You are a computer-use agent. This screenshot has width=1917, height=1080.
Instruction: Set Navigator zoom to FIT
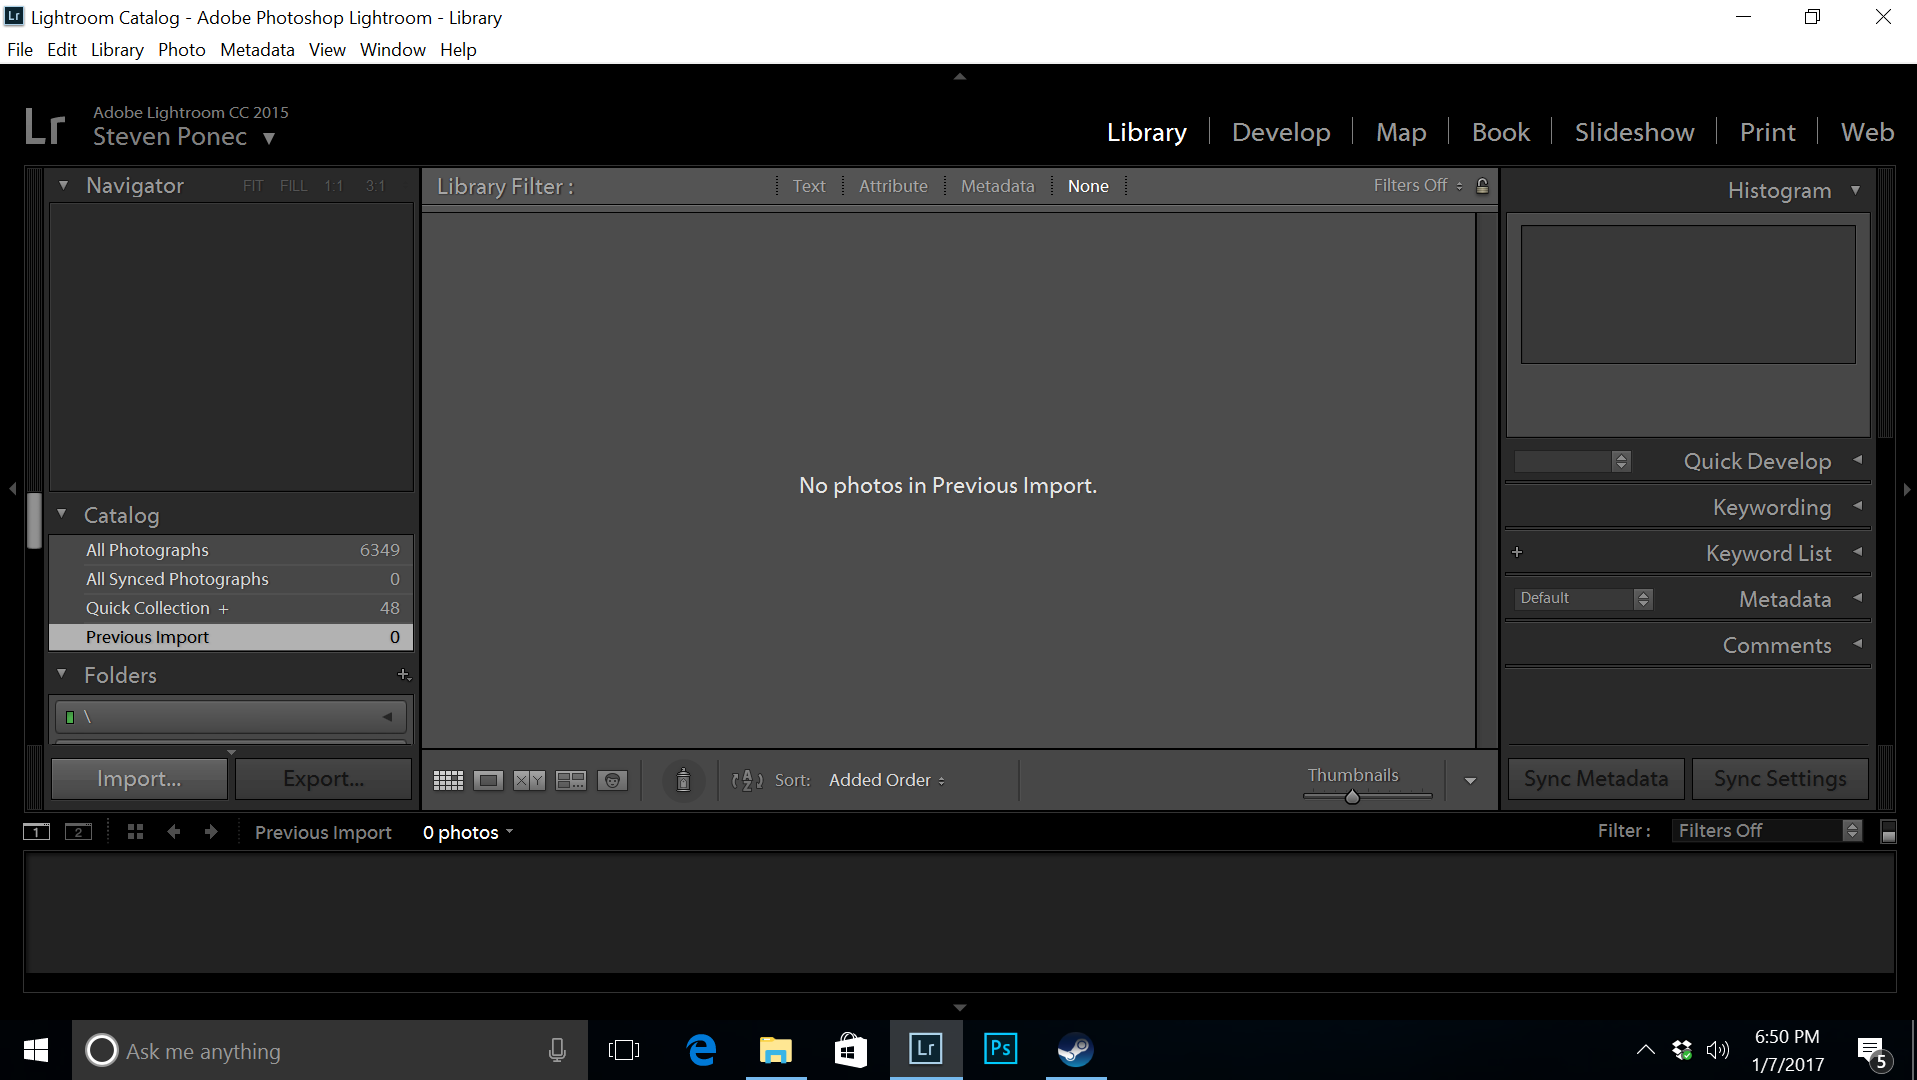(253, 186)
